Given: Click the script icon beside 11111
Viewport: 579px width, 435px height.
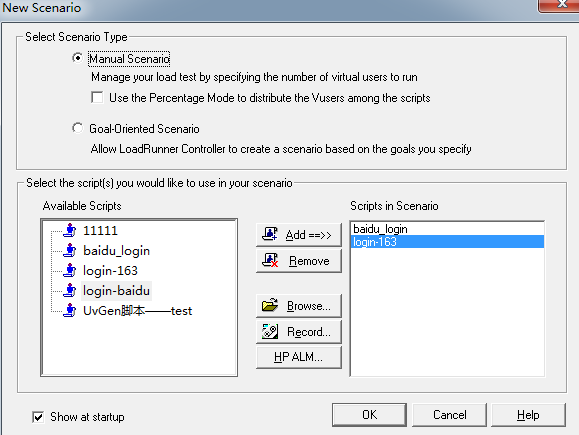Looking at the screenshot, I should pos(69,230).
